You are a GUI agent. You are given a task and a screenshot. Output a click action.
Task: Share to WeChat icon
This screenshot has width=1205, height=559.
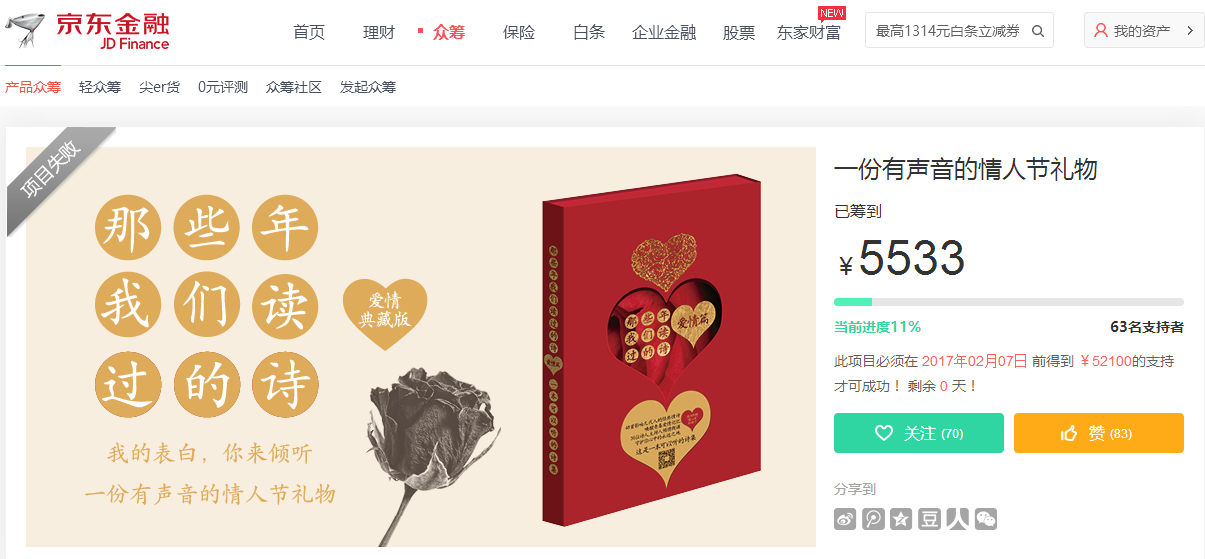pos(986,519)
